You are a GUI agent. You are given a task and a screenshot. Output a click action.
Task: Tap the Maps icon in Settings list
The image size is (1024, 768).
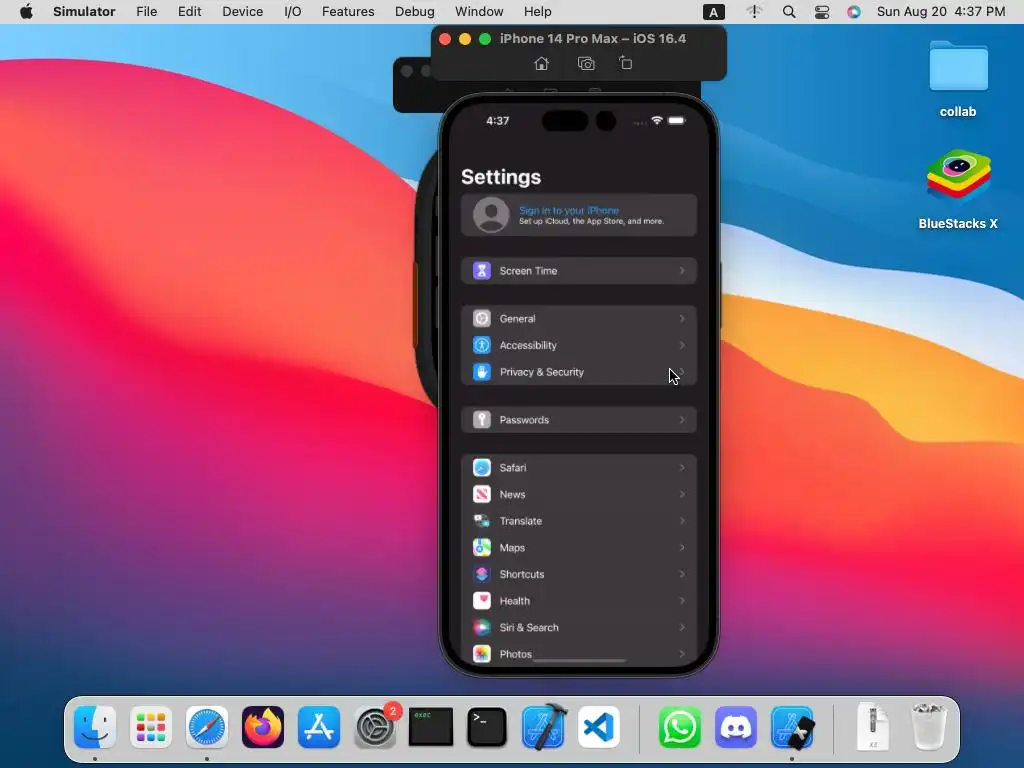482,548
